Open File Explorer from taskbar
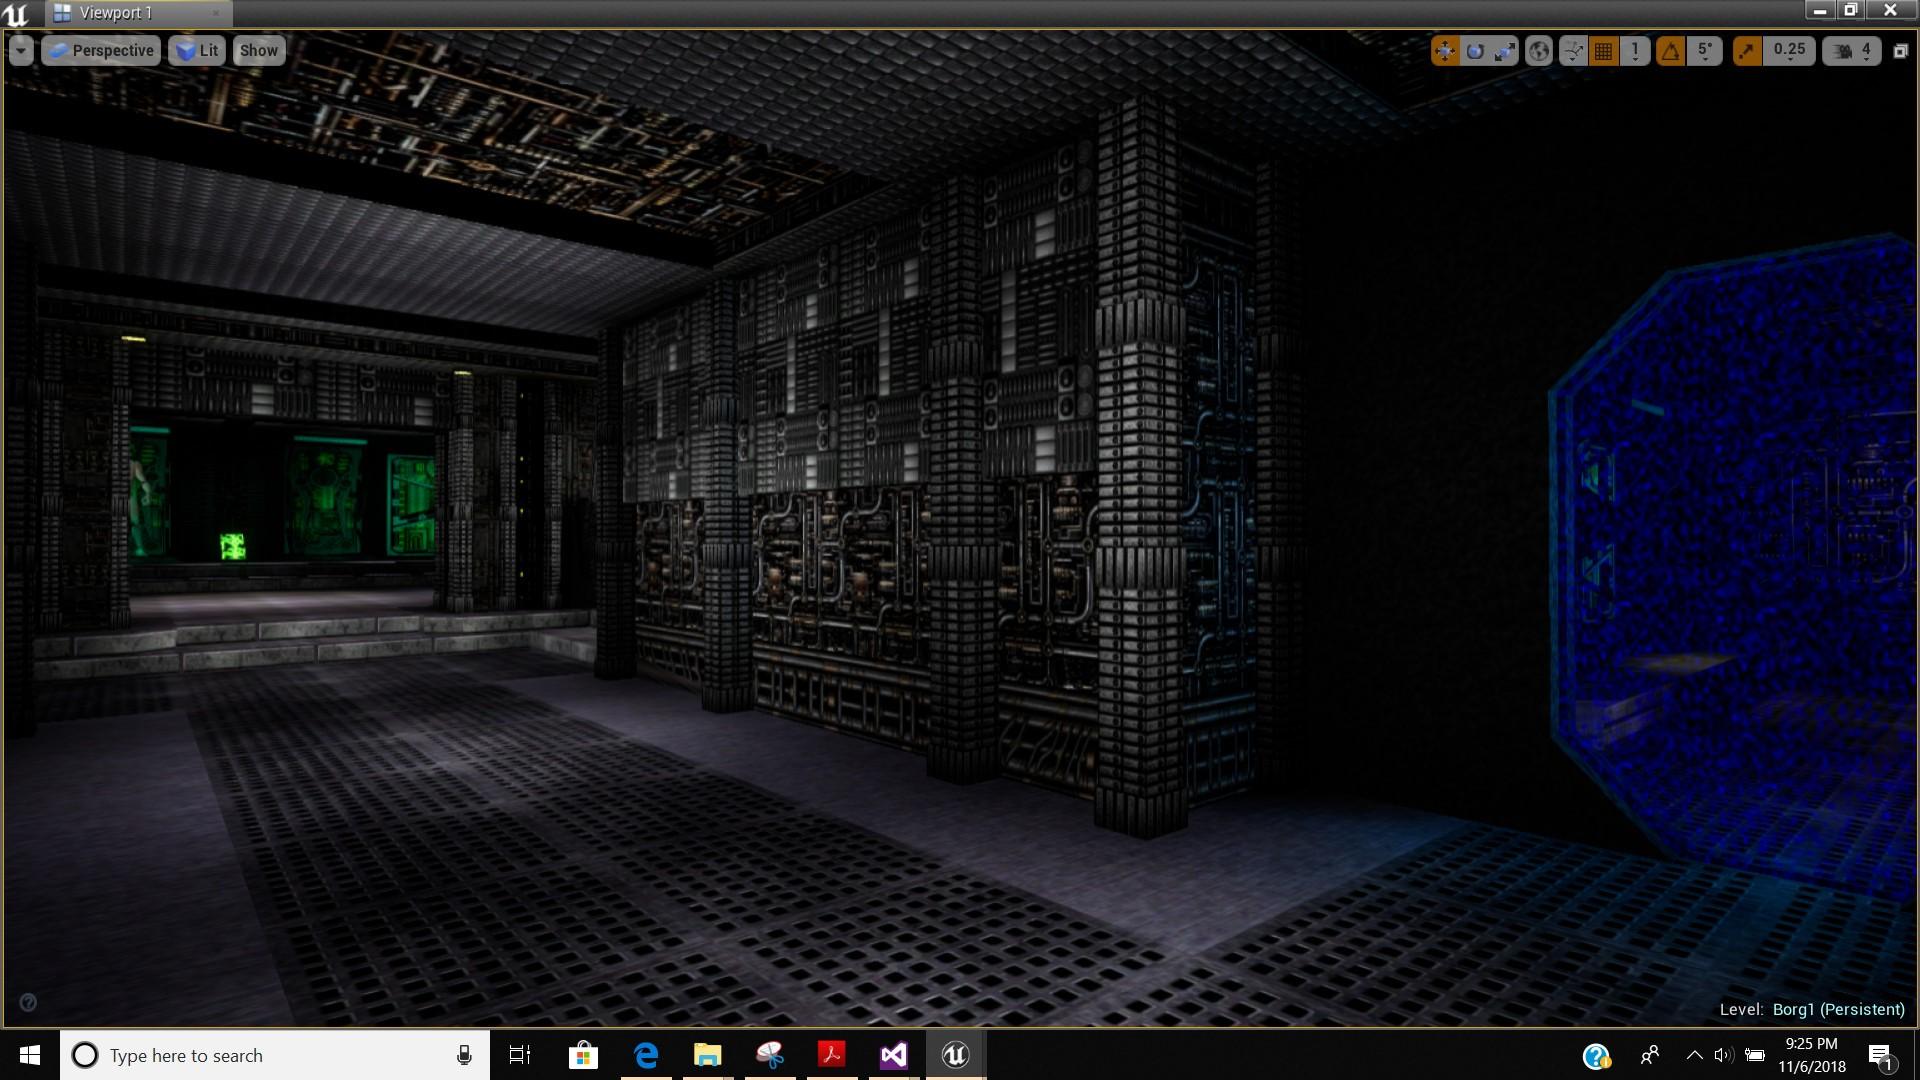The height and width of the screenshot is (1080, 1920). [x=708, y=1055]
